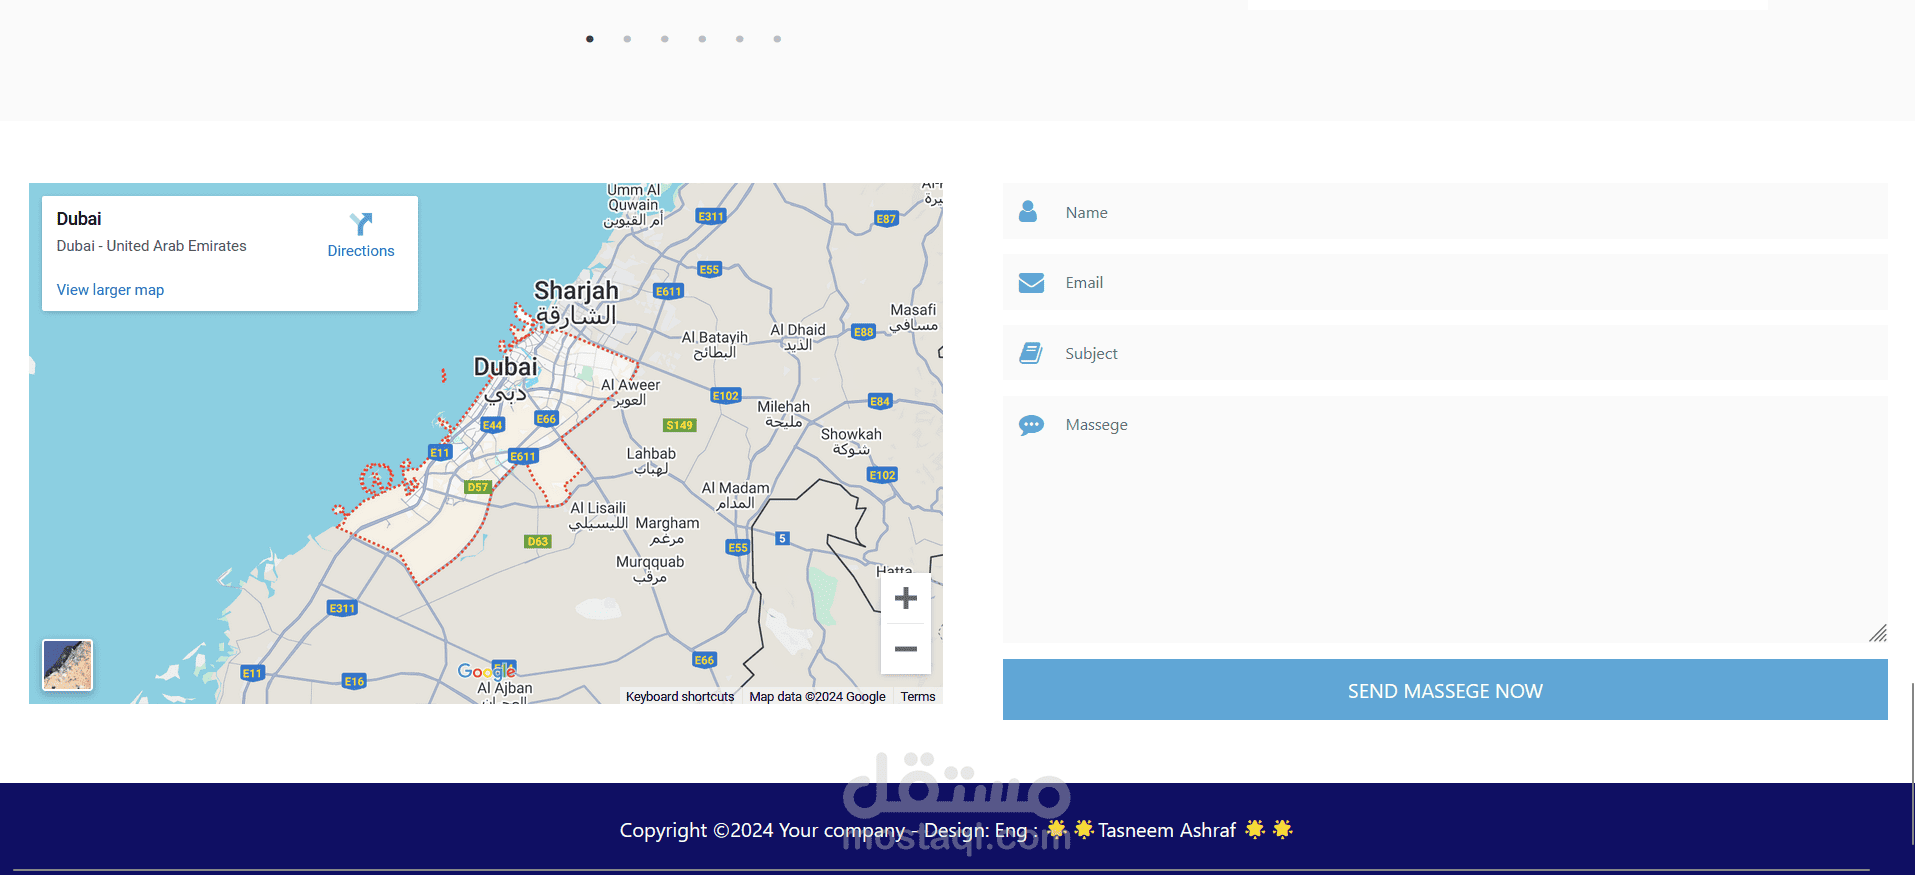This screenshot has width=1915, height=875.
Task: Focus the Name input field
Action: pos(1445,212)
